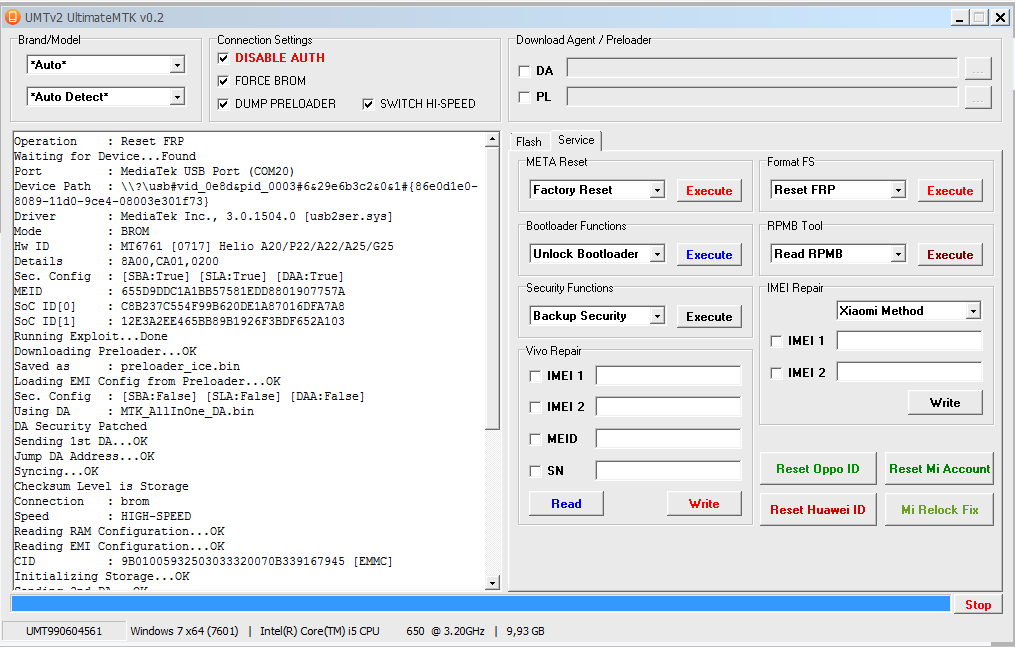The image size is (1015, 647).
Task: Click the UMTv2 app icon in title bar
Action: 13,17
